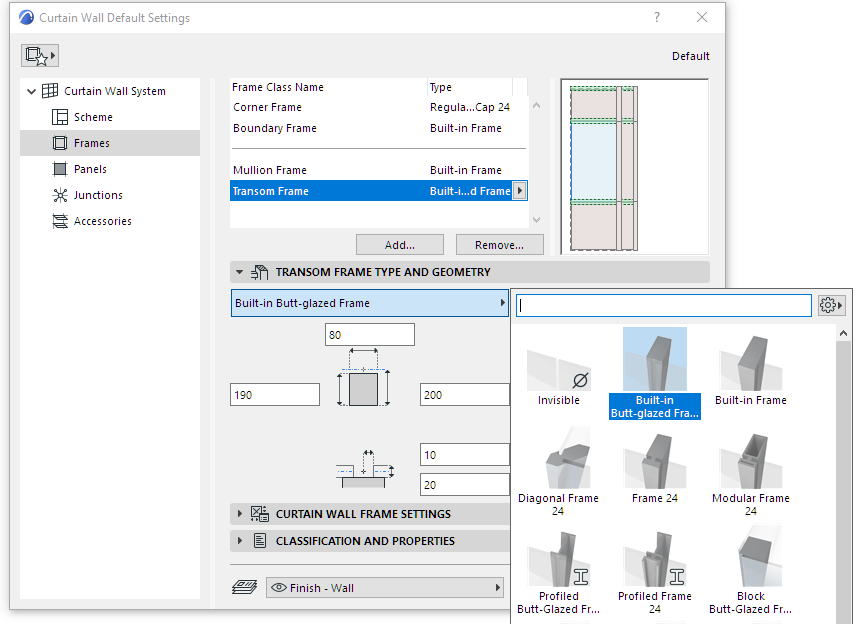
Task: Expand Classification and Properties panel
Action: coord(365,541)
